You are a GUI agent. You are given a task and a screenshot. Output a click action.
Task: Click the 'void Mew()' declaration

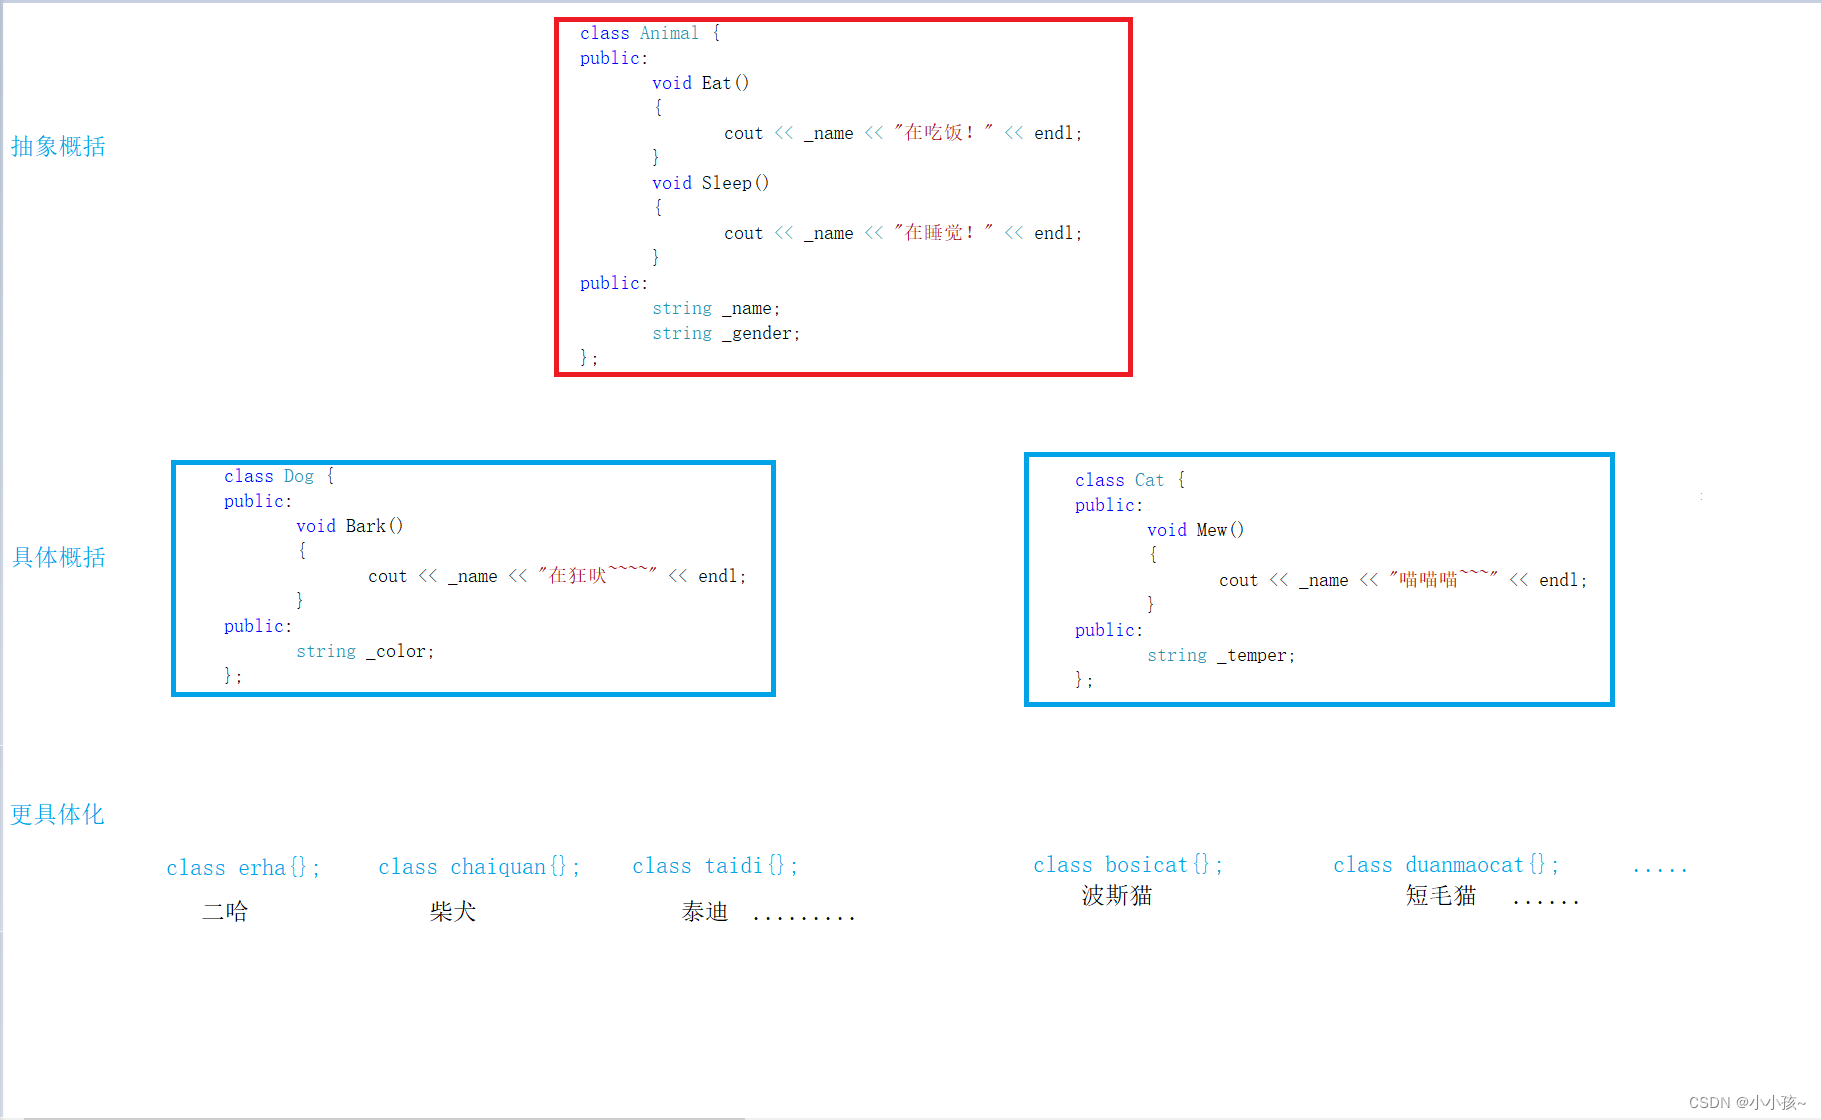coord(1195,530)
